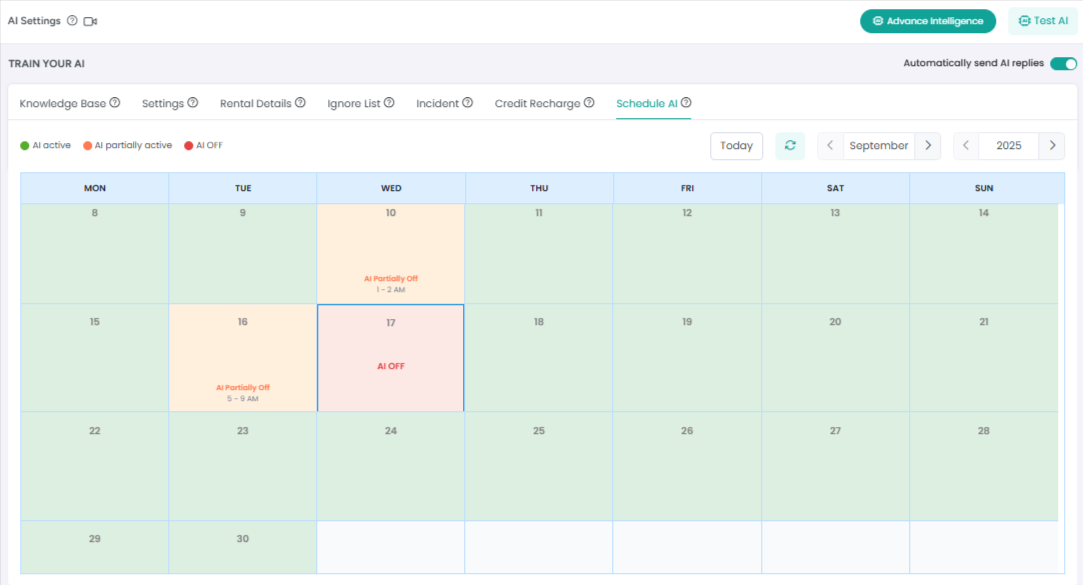The height and width of the screenshot is (585, 1083).
Task: Switch to Ignore List tab
Action: [x=354, y=104]
